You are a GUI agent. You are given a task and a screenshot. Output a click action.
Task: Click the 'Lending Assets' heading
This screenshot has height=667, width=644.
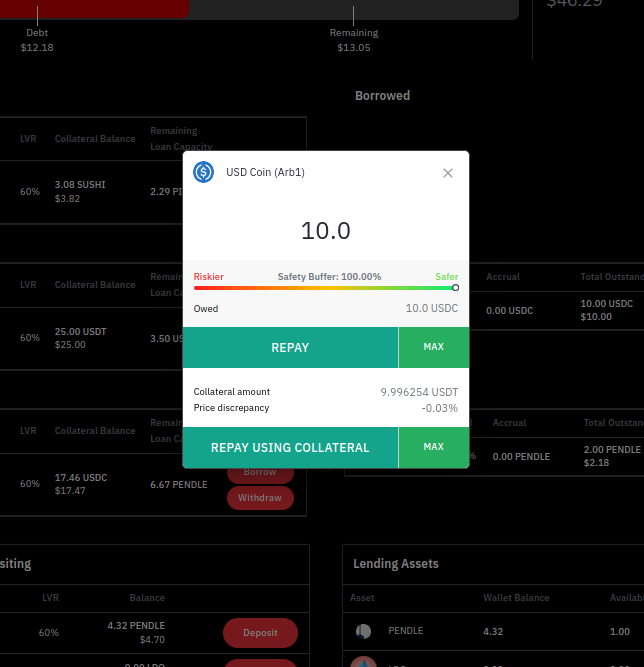pos(396,564)
